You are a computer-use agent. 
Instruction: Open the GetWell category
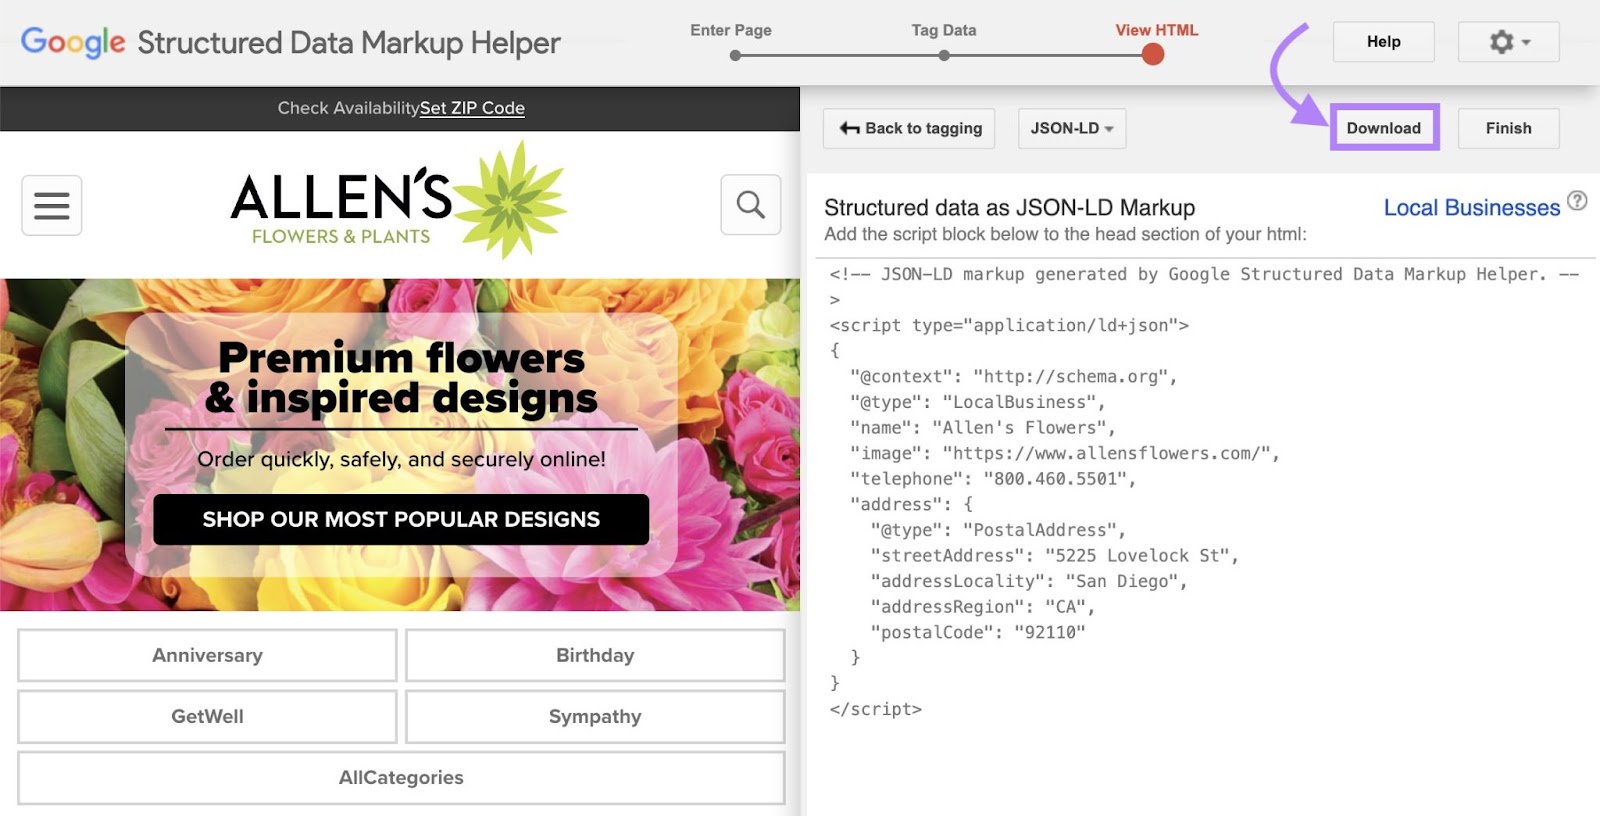(x=207, y=716)
